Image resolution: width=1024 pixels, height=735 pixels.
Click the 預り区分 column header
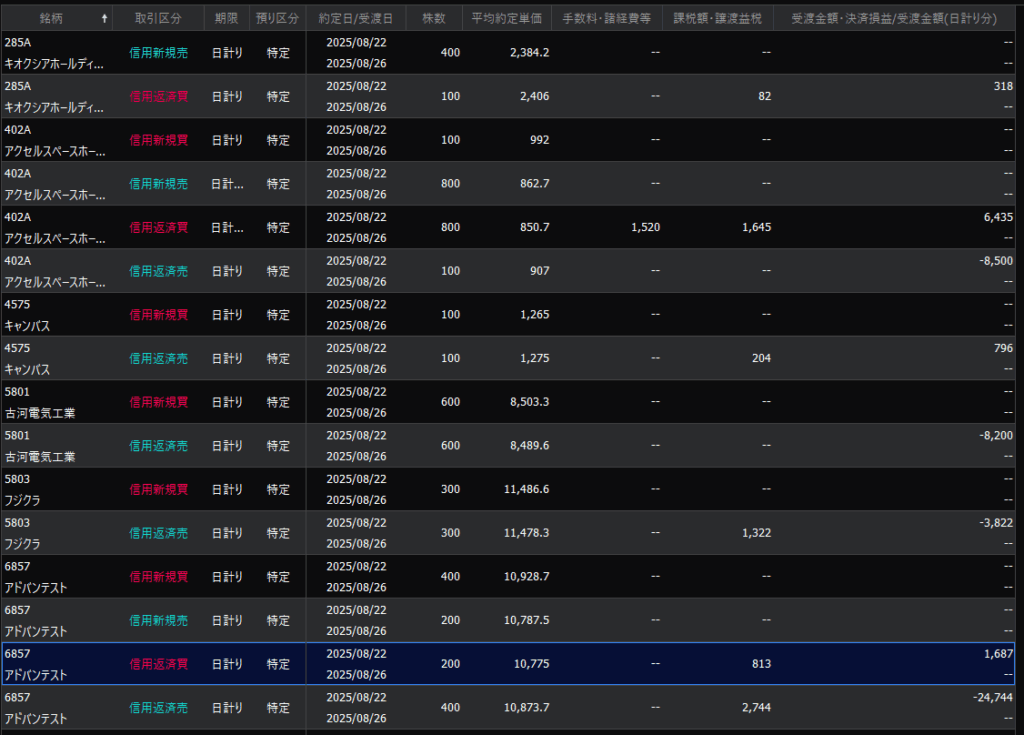point(277,18)
